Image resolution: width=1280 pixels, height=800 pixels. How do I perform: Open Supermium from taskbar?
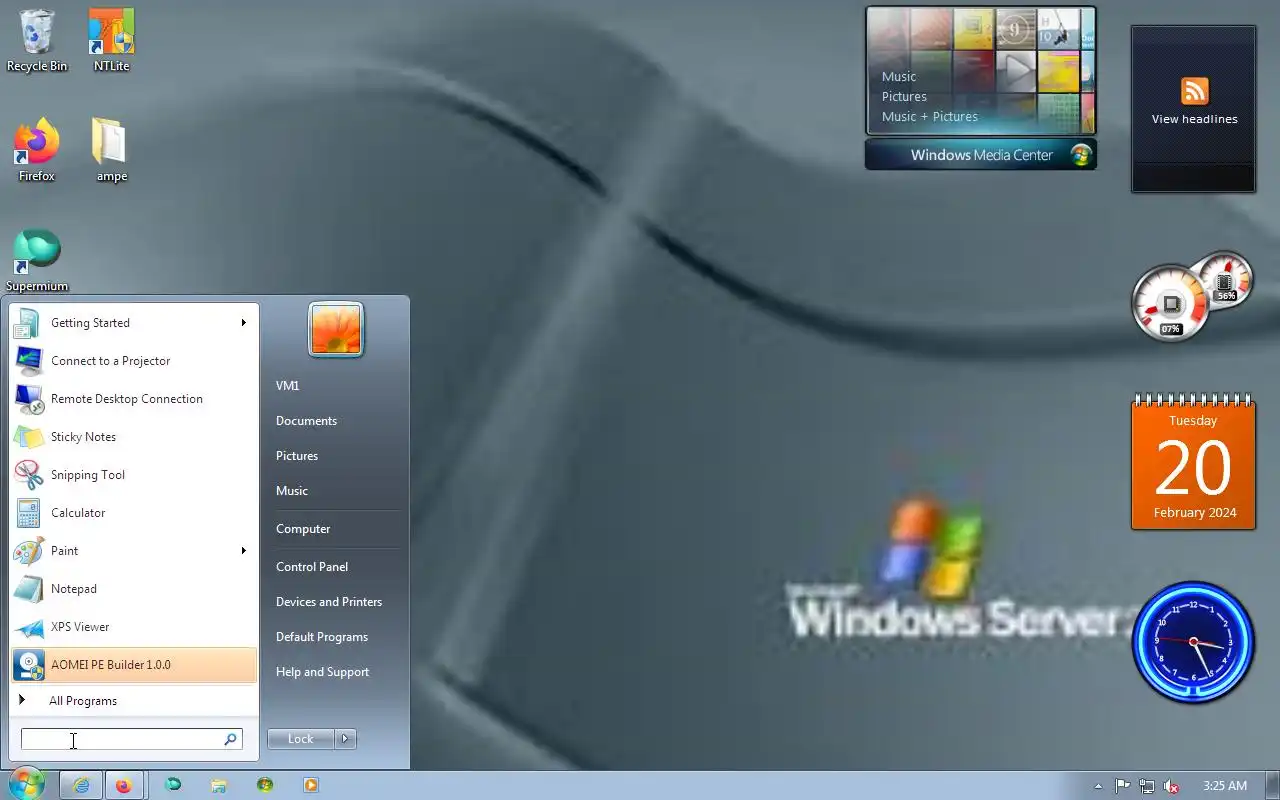click(173, 786)
